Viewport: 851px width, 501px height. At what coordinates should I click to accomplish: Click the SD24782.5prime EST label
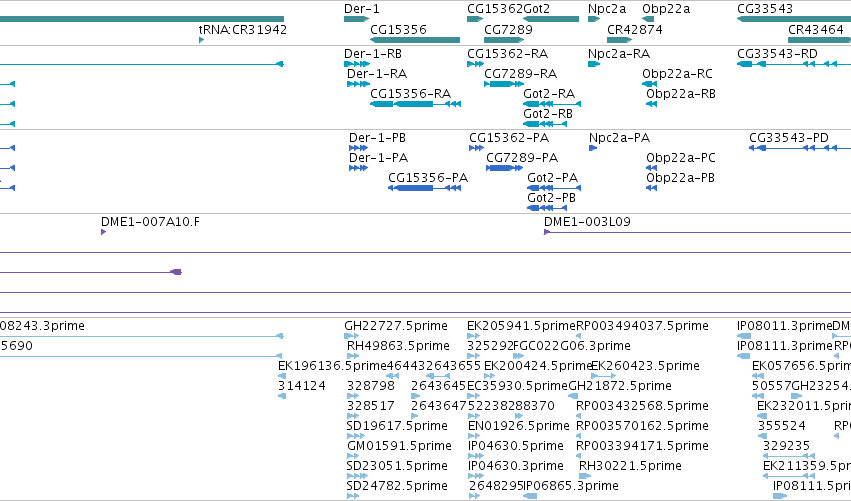pos(397,486)
